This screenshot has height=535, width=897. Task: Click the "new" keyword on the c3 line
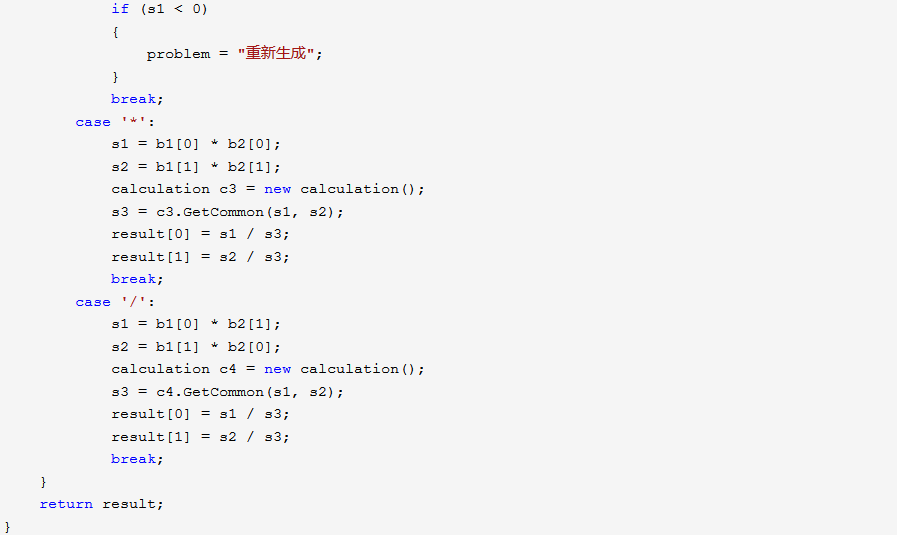click(278, 189)
